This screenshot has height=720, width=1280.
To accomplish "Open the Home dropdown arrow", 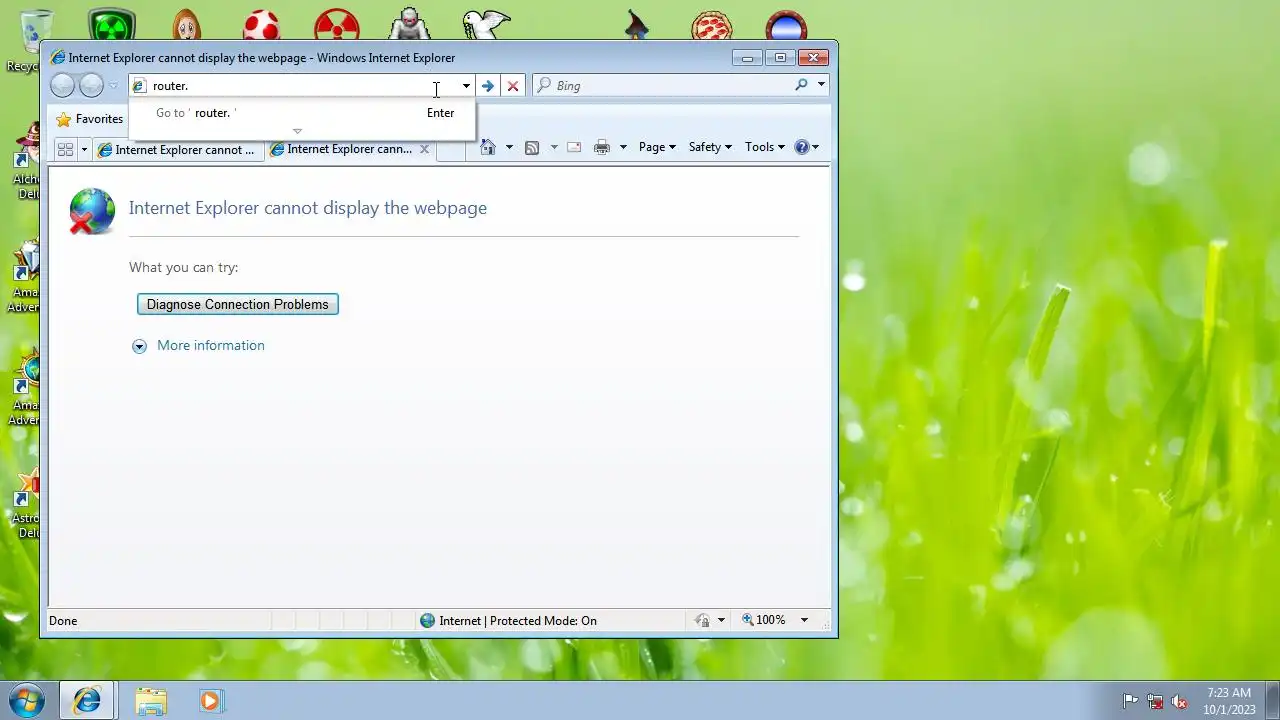I will coord(509,147).
